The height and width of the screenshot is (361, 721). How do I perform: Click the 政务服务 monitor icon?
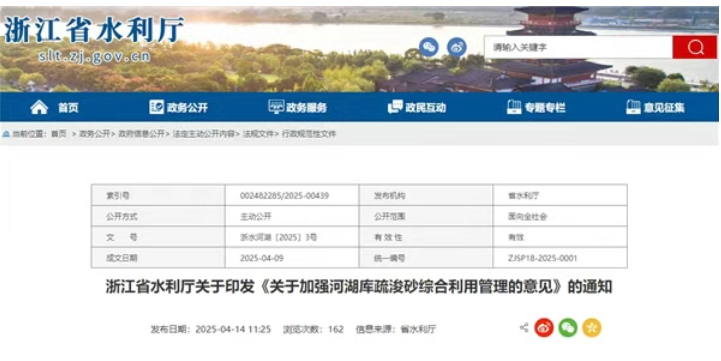point(276,107)
